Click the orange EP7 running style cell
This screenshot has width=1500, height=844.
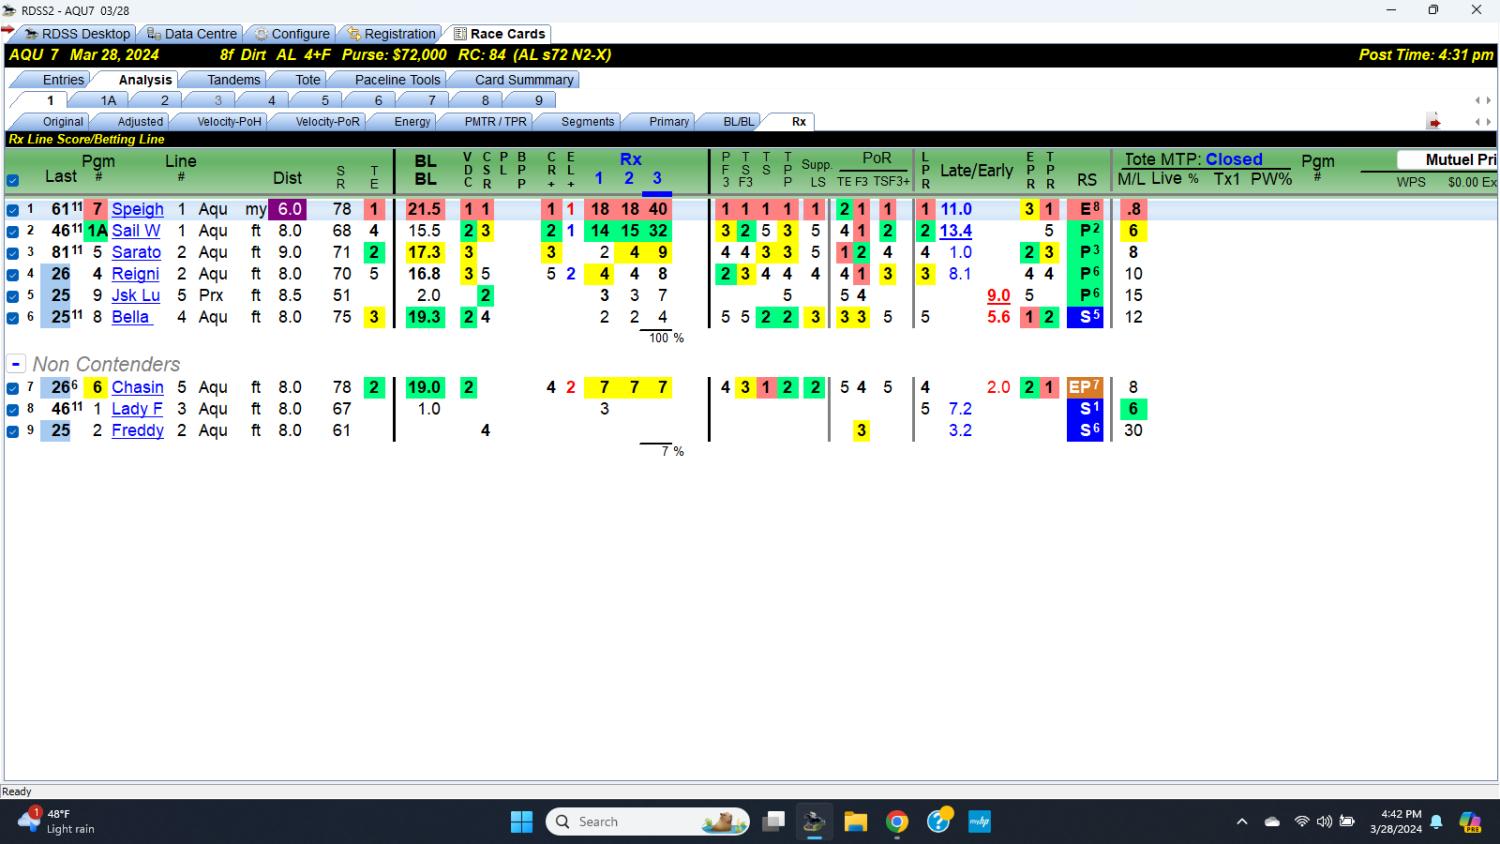(1085, 387)
